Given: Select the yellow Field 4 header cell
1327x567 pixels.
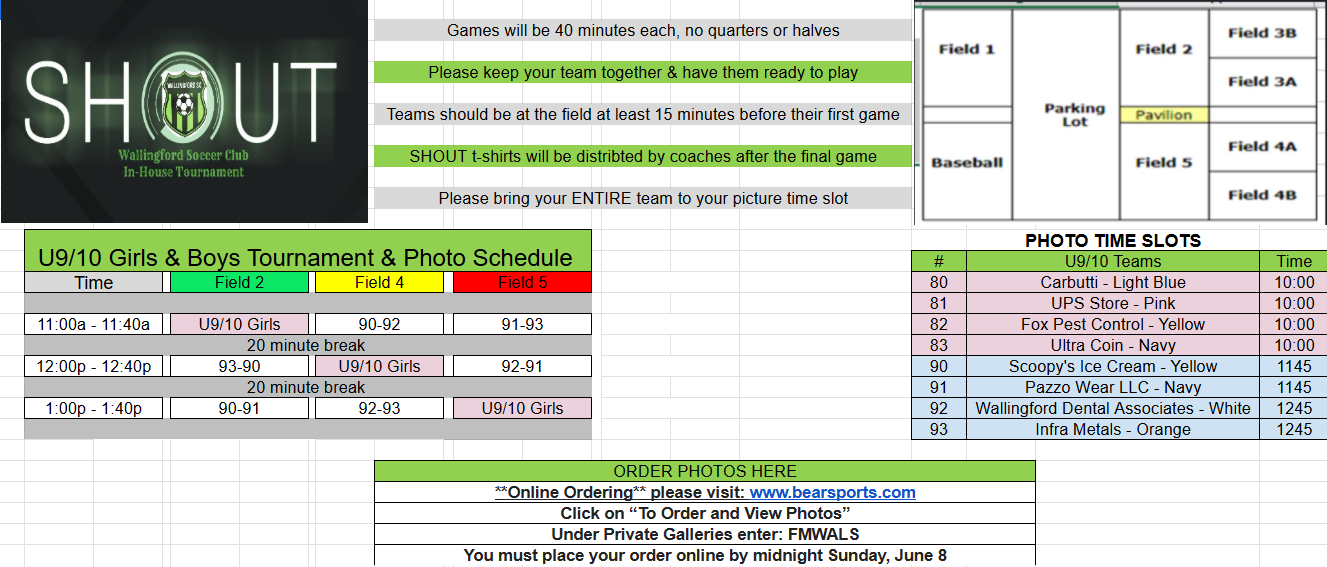Looking at the screenshot, I should click(379, 282).
